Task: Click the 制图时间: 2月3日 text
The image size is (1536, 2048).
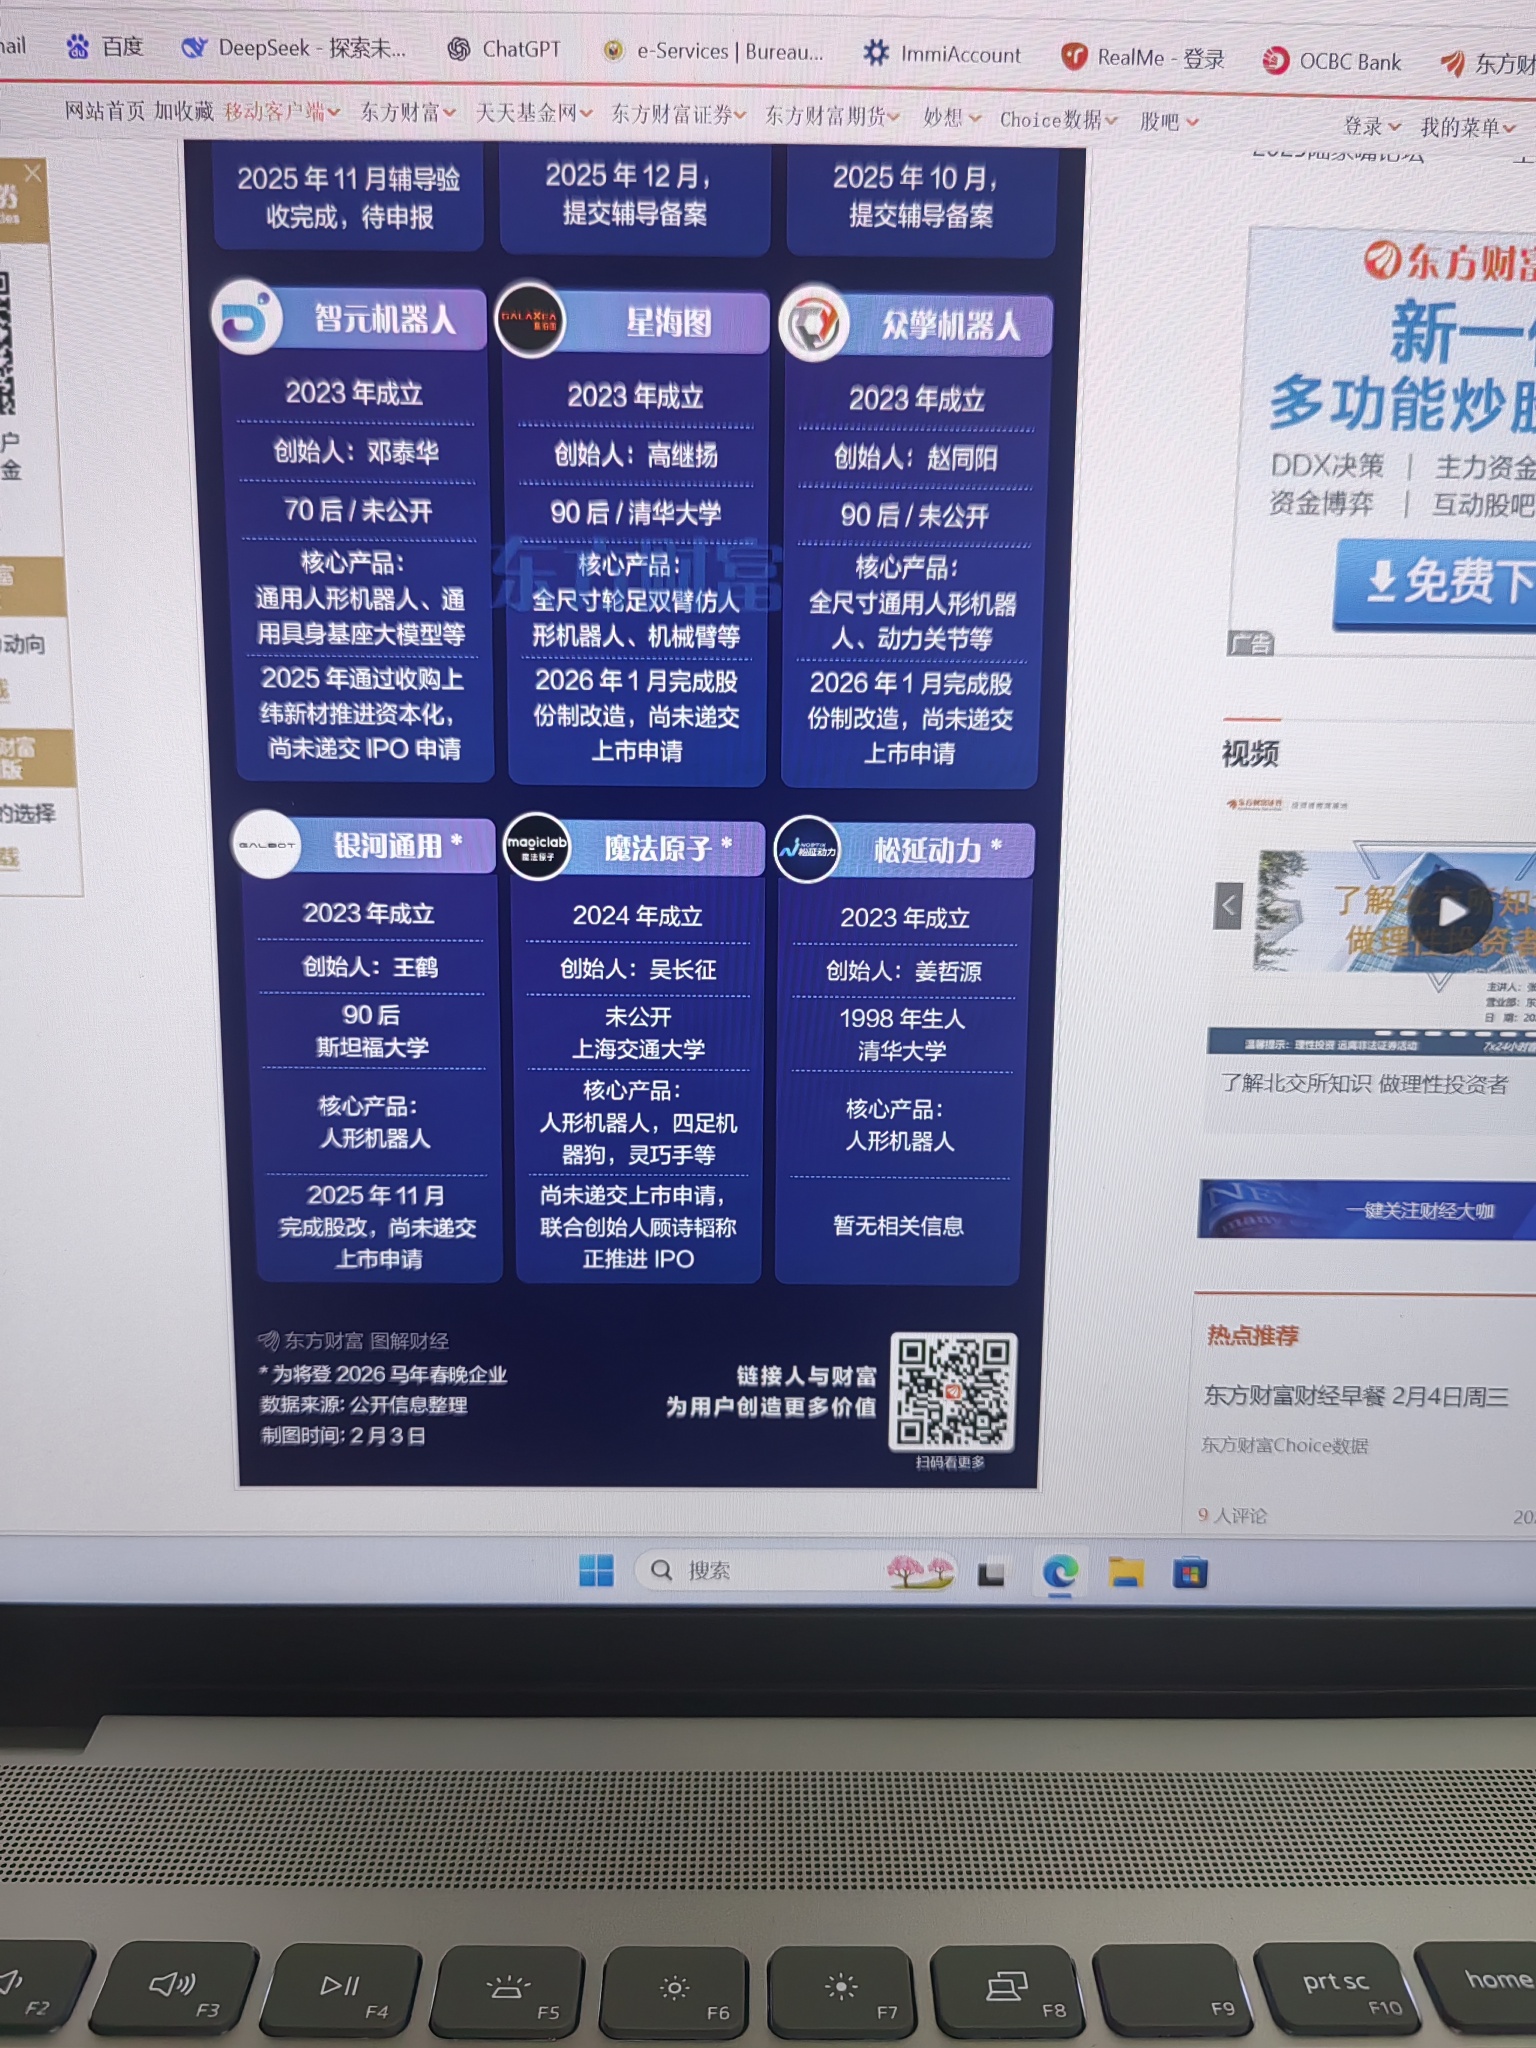Action: pos(343,1435)
